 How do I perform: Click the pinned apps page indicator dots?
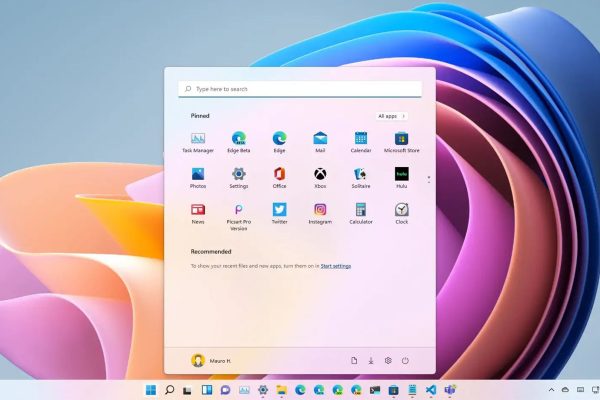pyautogui.click(x=429, y=179)
